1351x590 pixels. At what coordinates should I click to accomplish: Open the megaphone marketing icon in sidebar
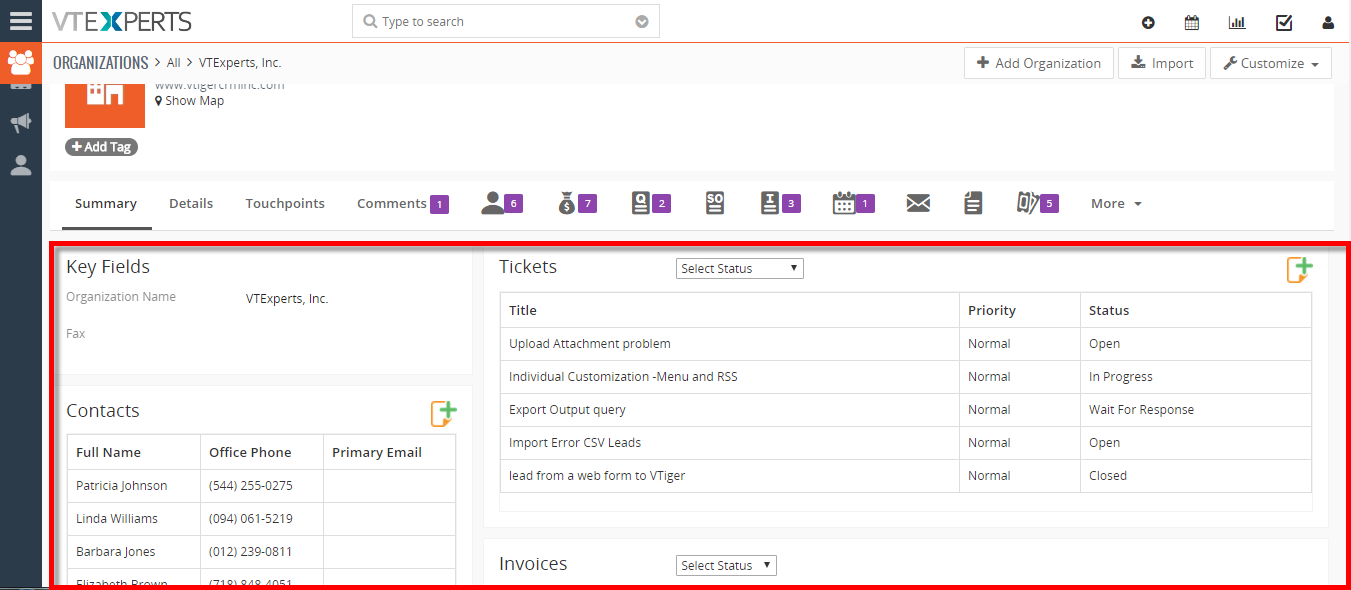tap(20, 123)
